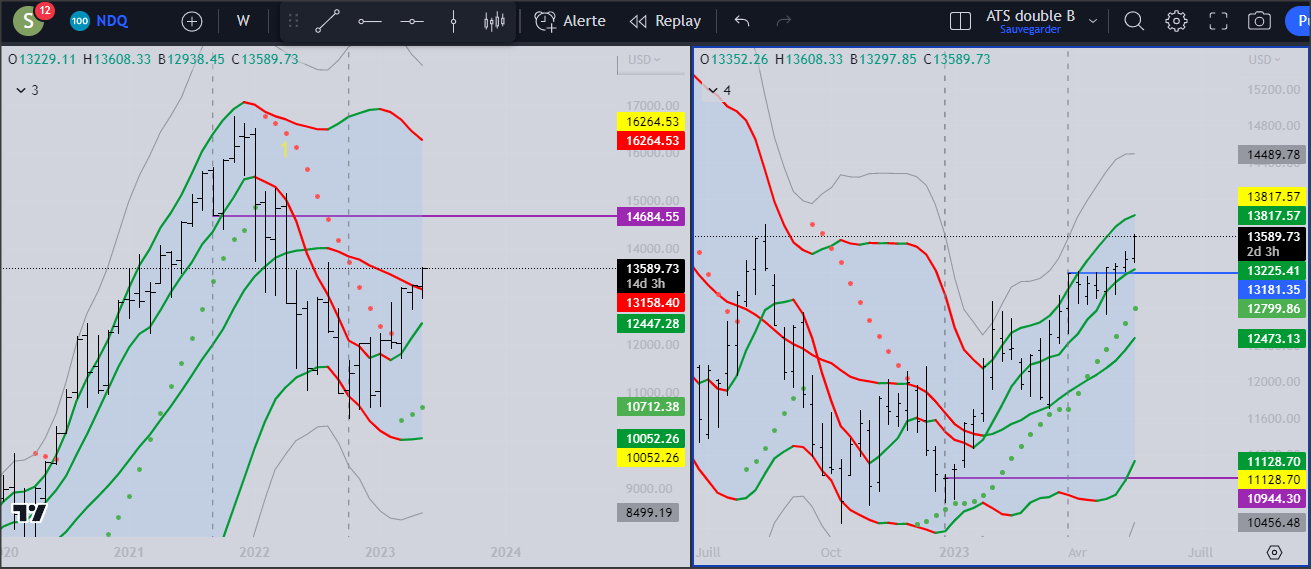Image resolution: width=1311 pixels, height=569 pixels.
Task: Click the ATS double B layout name
Action: tap(1030, 15)
